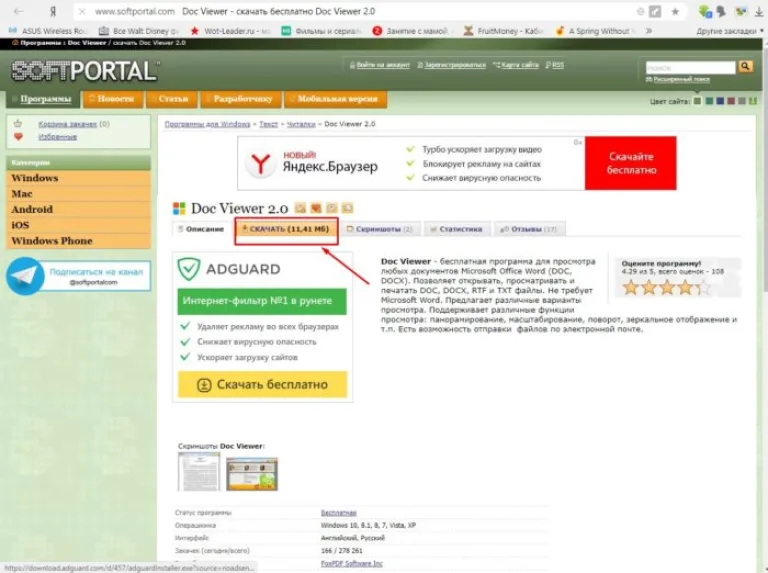
Task: Click the Windows logo beside Doc Viewer title
Action: click(x=179, y=209)
